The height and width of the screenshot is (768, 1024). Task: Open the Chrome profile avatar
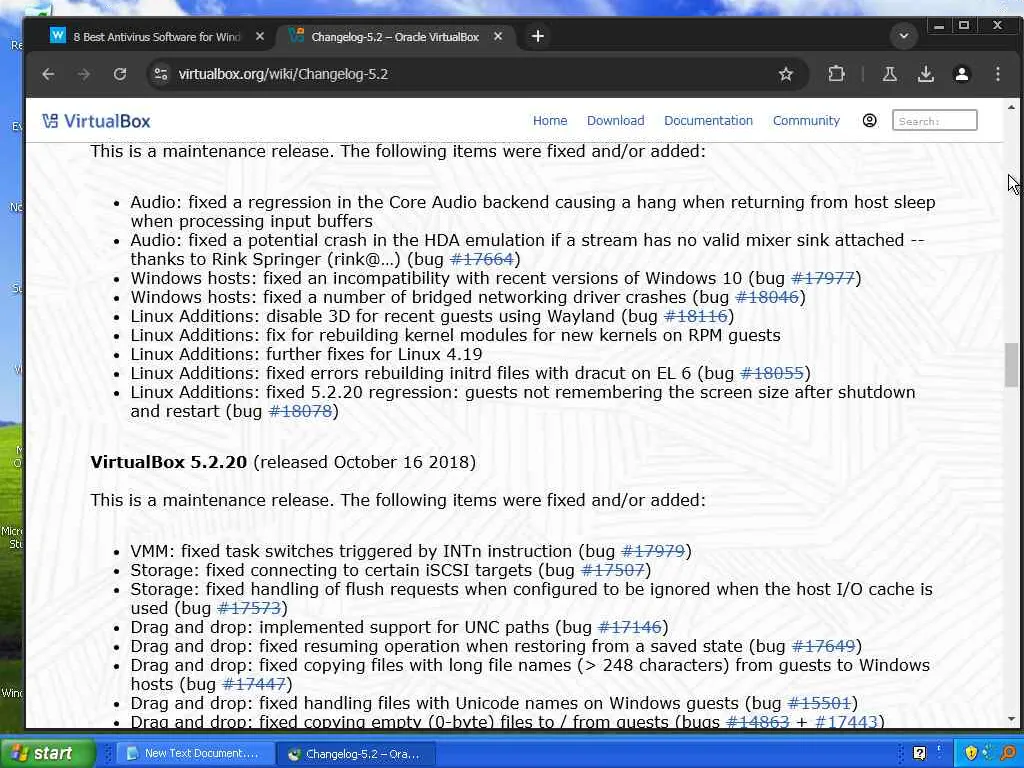[x=961, y=74]
